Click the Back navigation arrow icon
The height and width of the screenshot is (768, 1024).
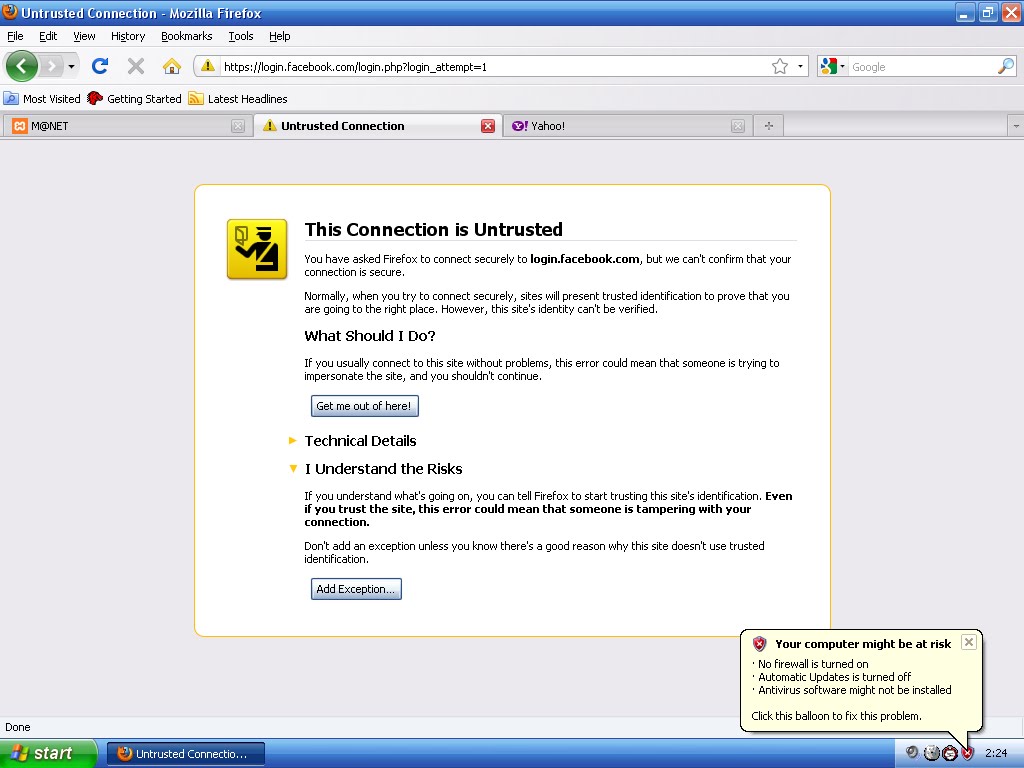21,66
